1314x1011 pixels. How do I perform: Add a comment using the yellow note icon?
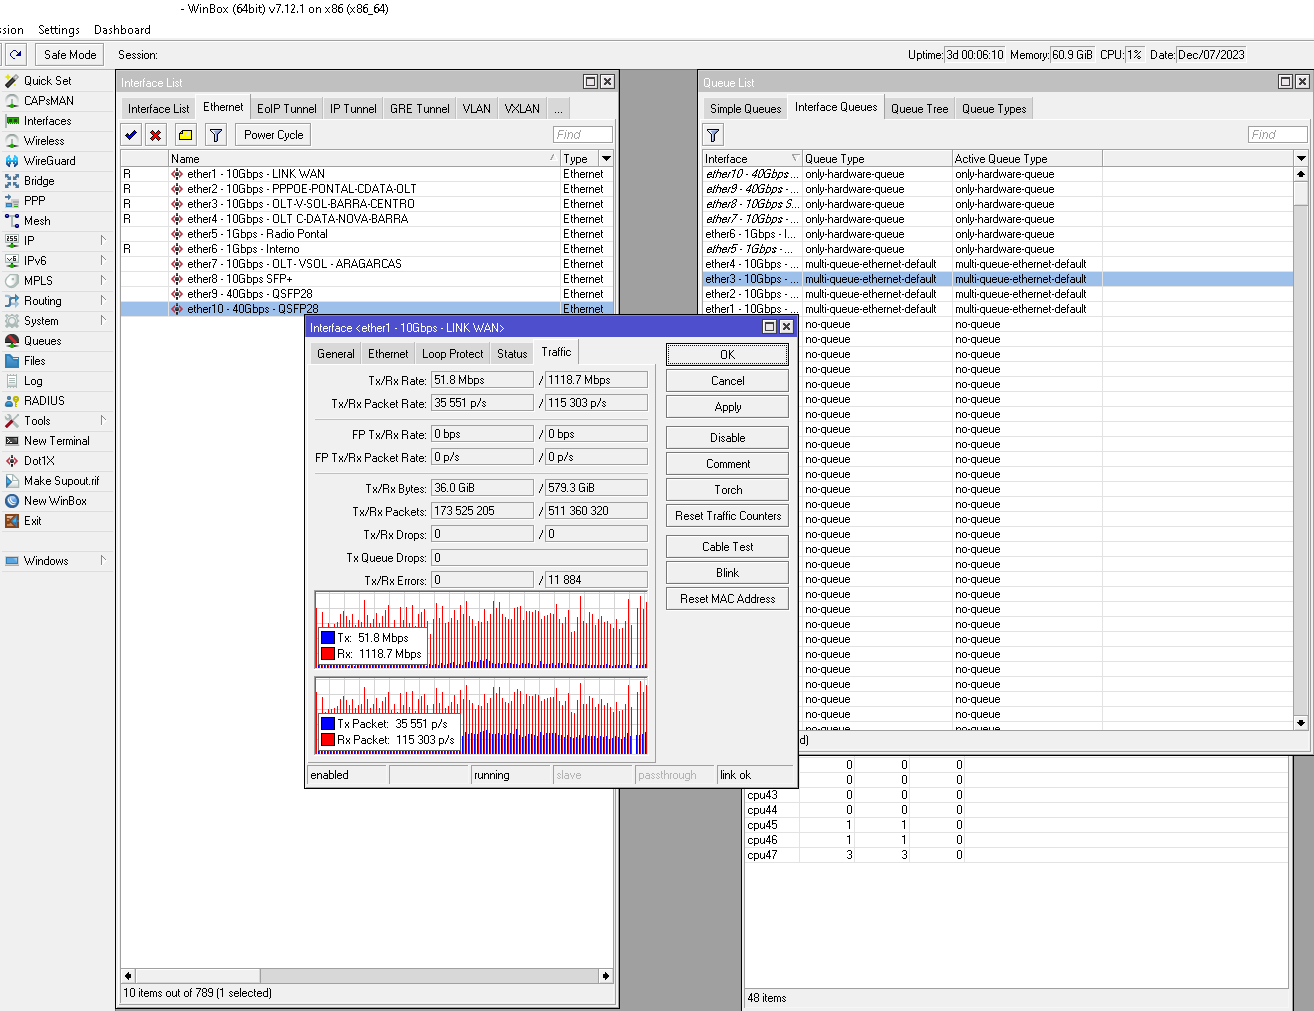click(x=185, y=135)
